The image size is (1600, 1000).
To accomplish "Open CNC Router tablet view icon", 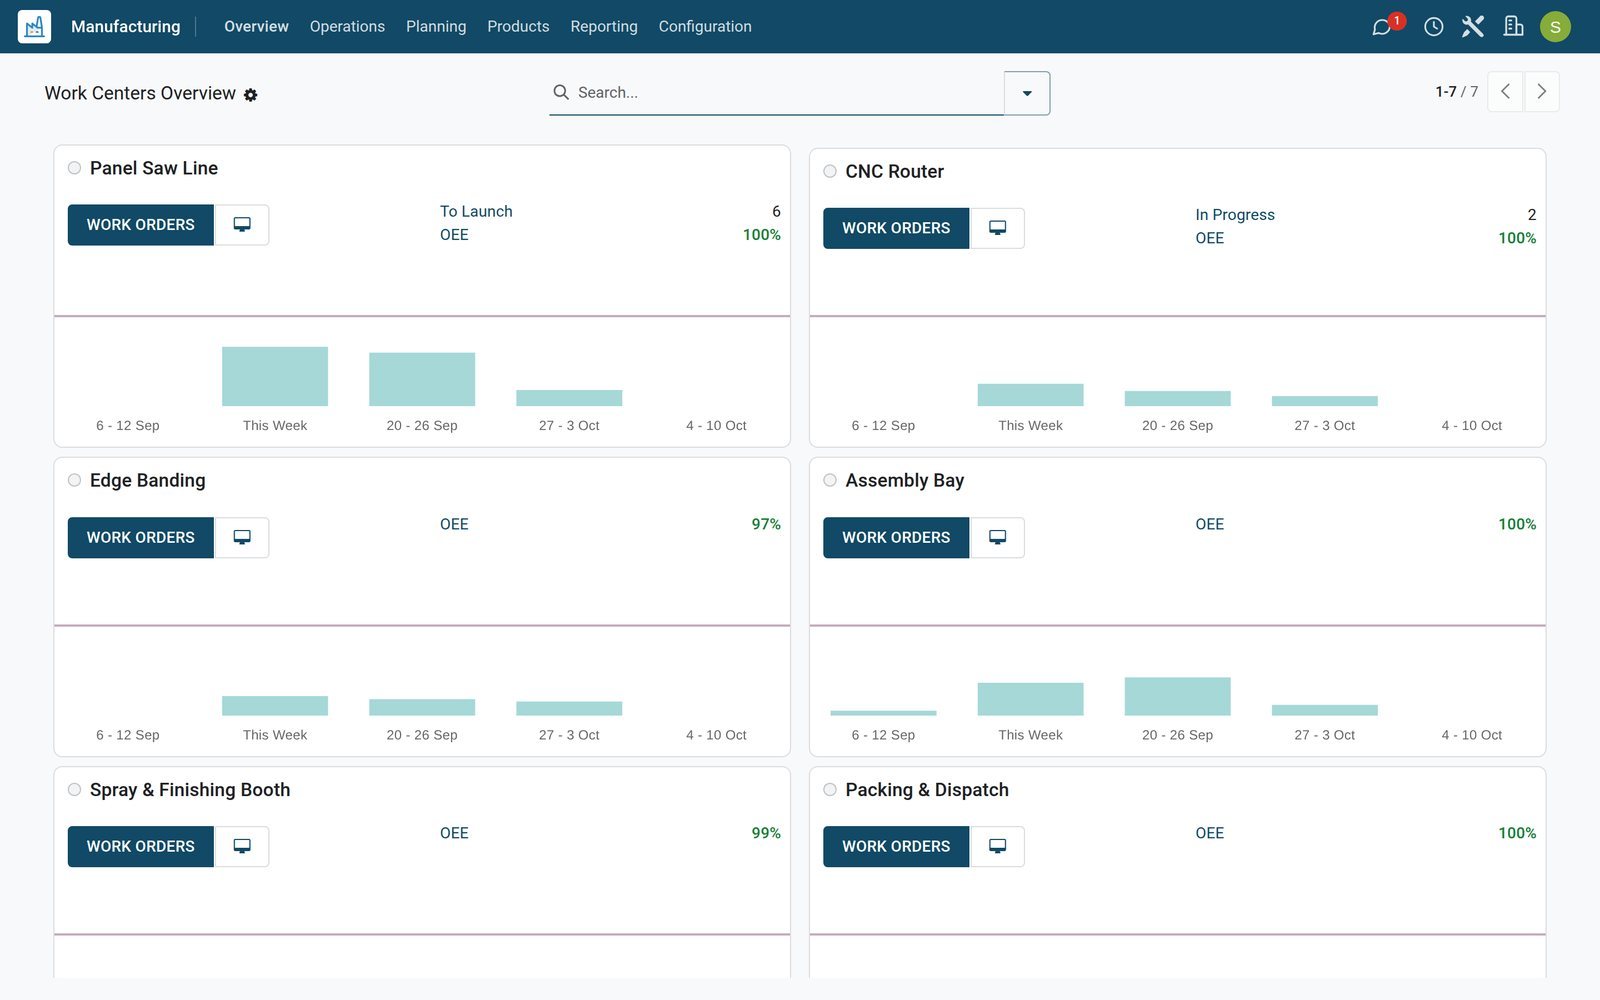I will point(997,228).
